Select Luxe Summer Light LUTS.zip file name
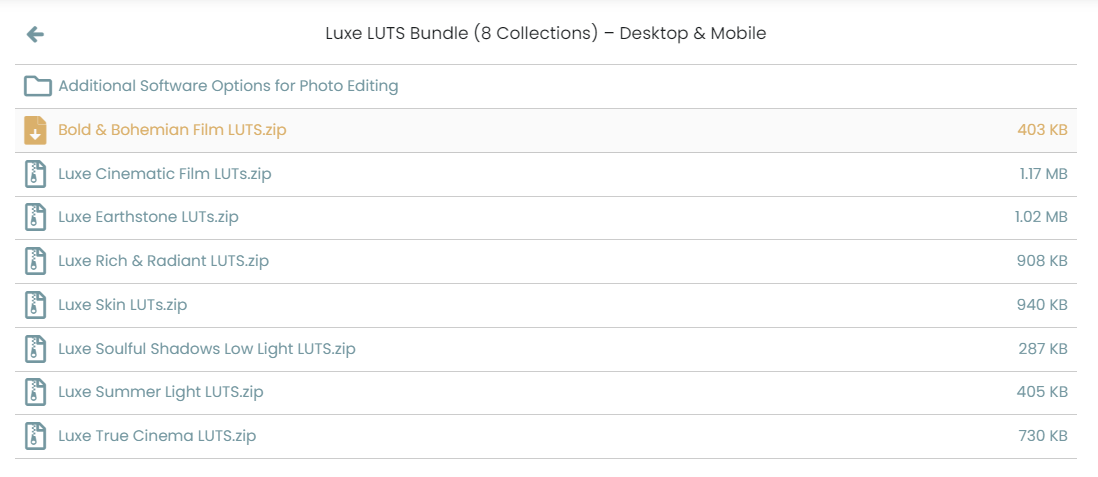This screenshot has width=1098, height=477. [x=161, y=392]
